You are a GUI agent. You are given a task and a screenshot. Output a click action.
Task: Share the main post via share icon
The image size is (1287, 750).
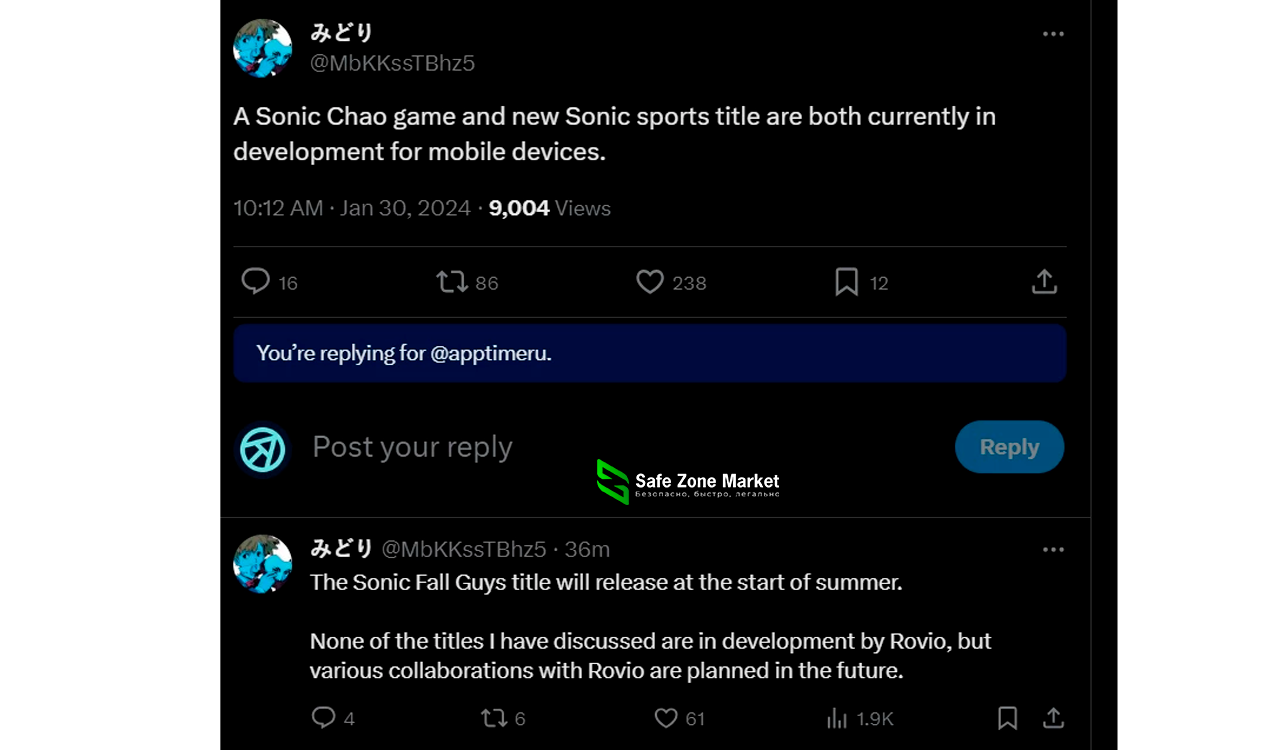[1044, 282]
